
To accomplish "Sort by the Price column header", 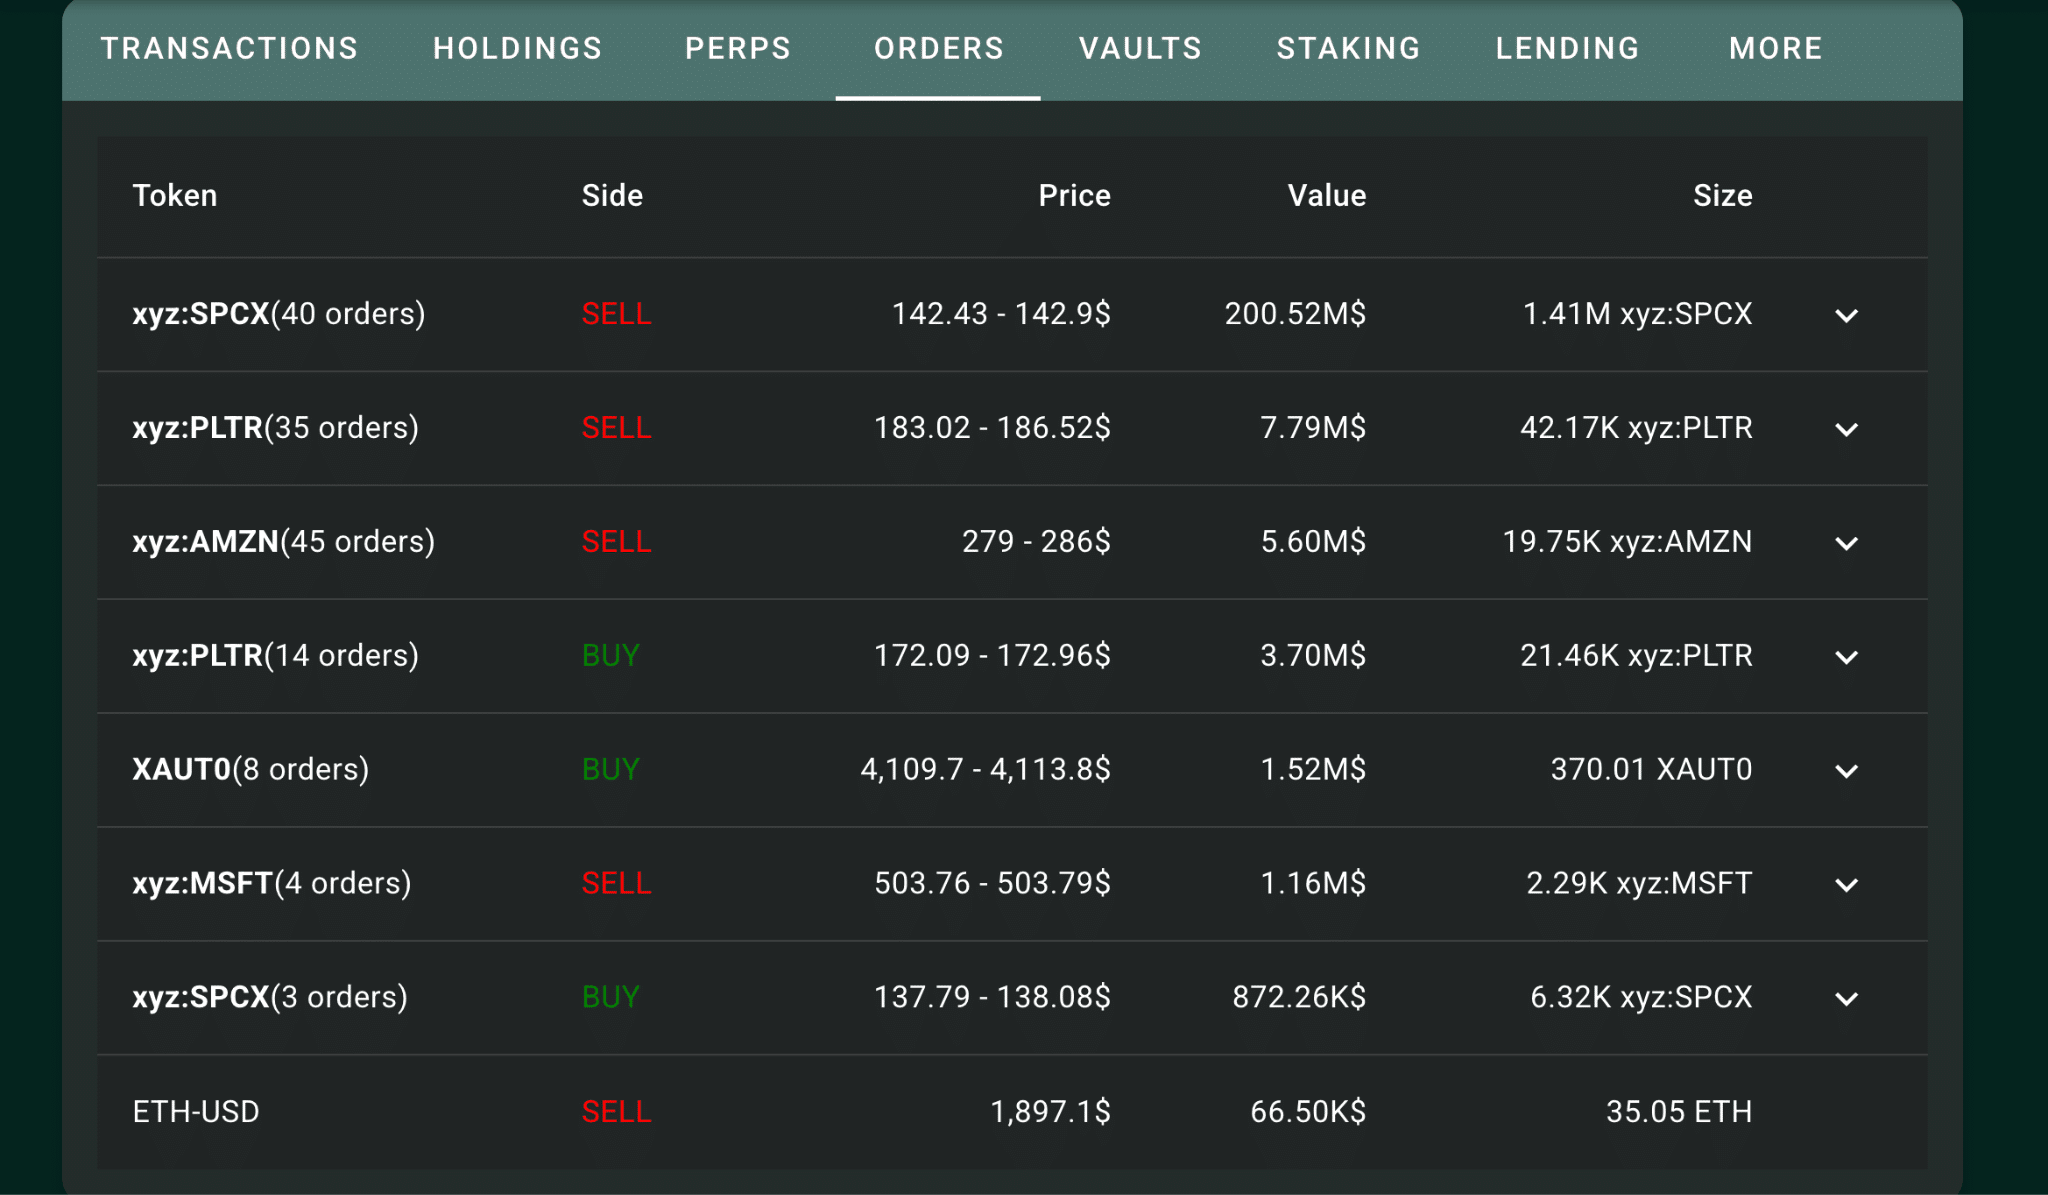I will coord(1074,195).
